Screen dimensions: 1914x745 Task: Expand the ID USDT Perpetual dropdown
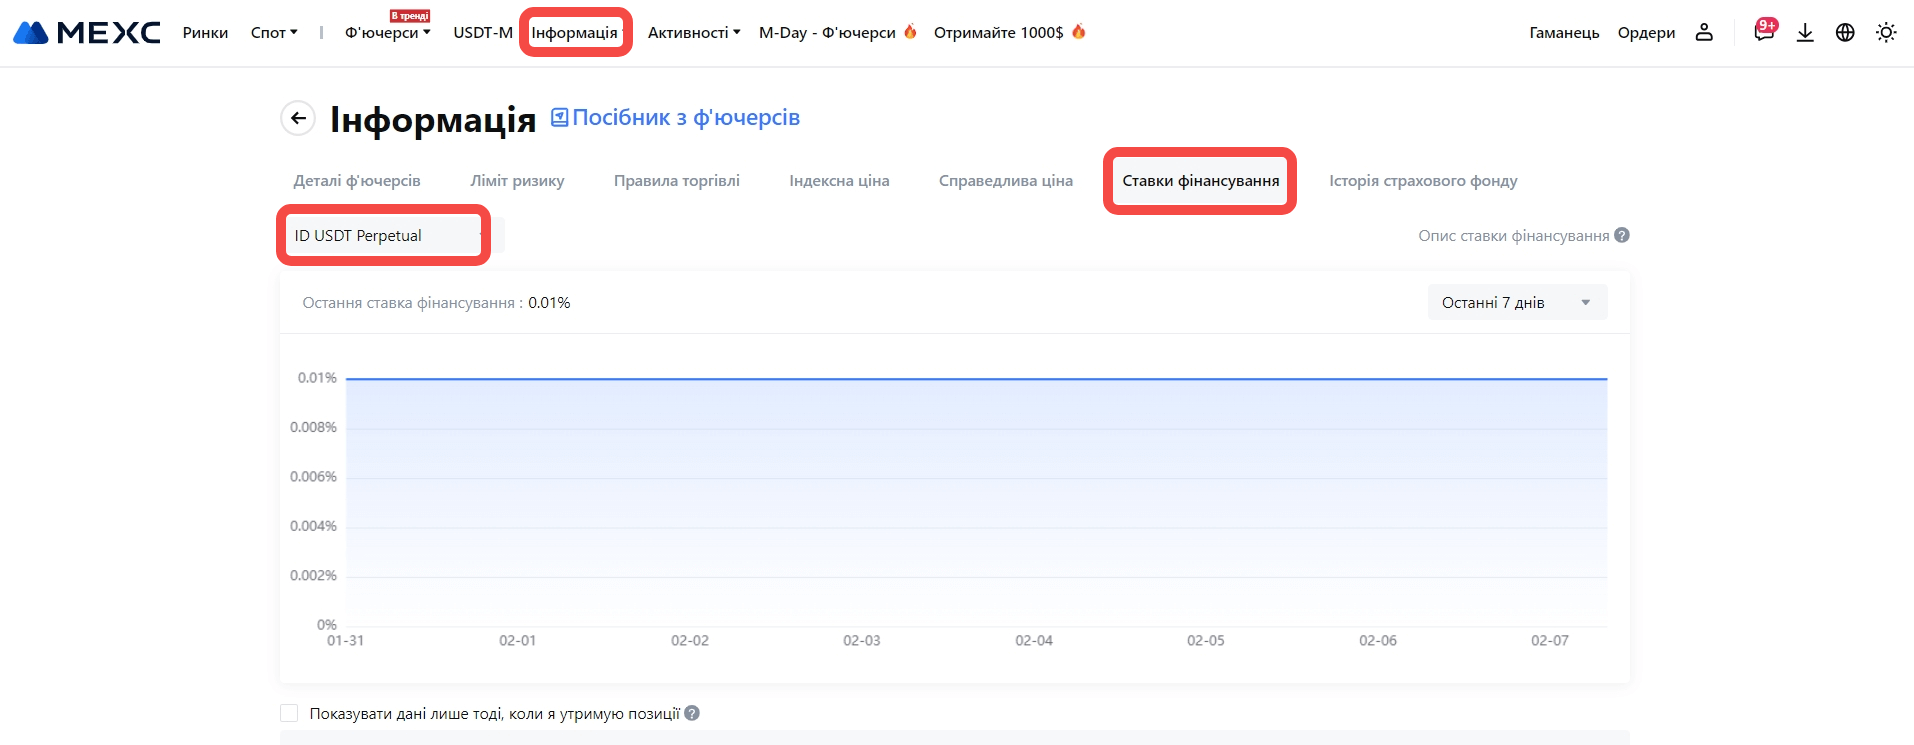coord(383,236)
